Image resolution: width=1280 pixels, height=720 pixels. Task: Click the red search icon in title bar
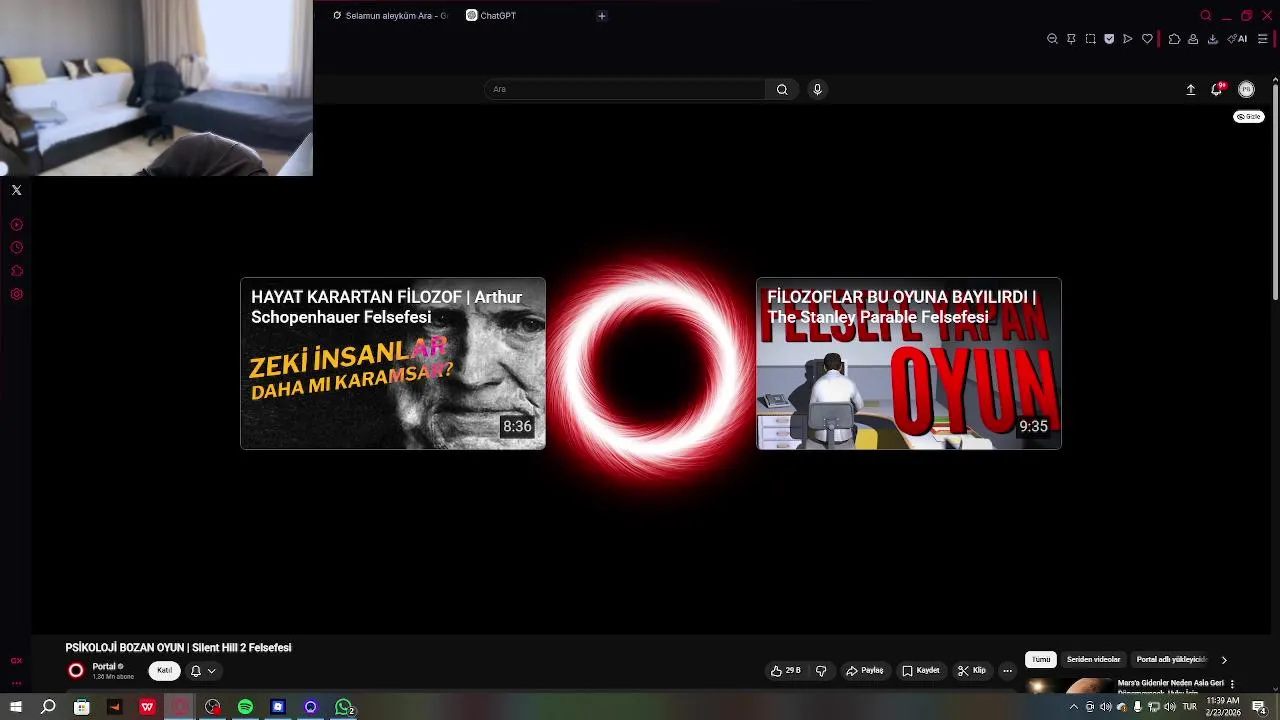1205,15
